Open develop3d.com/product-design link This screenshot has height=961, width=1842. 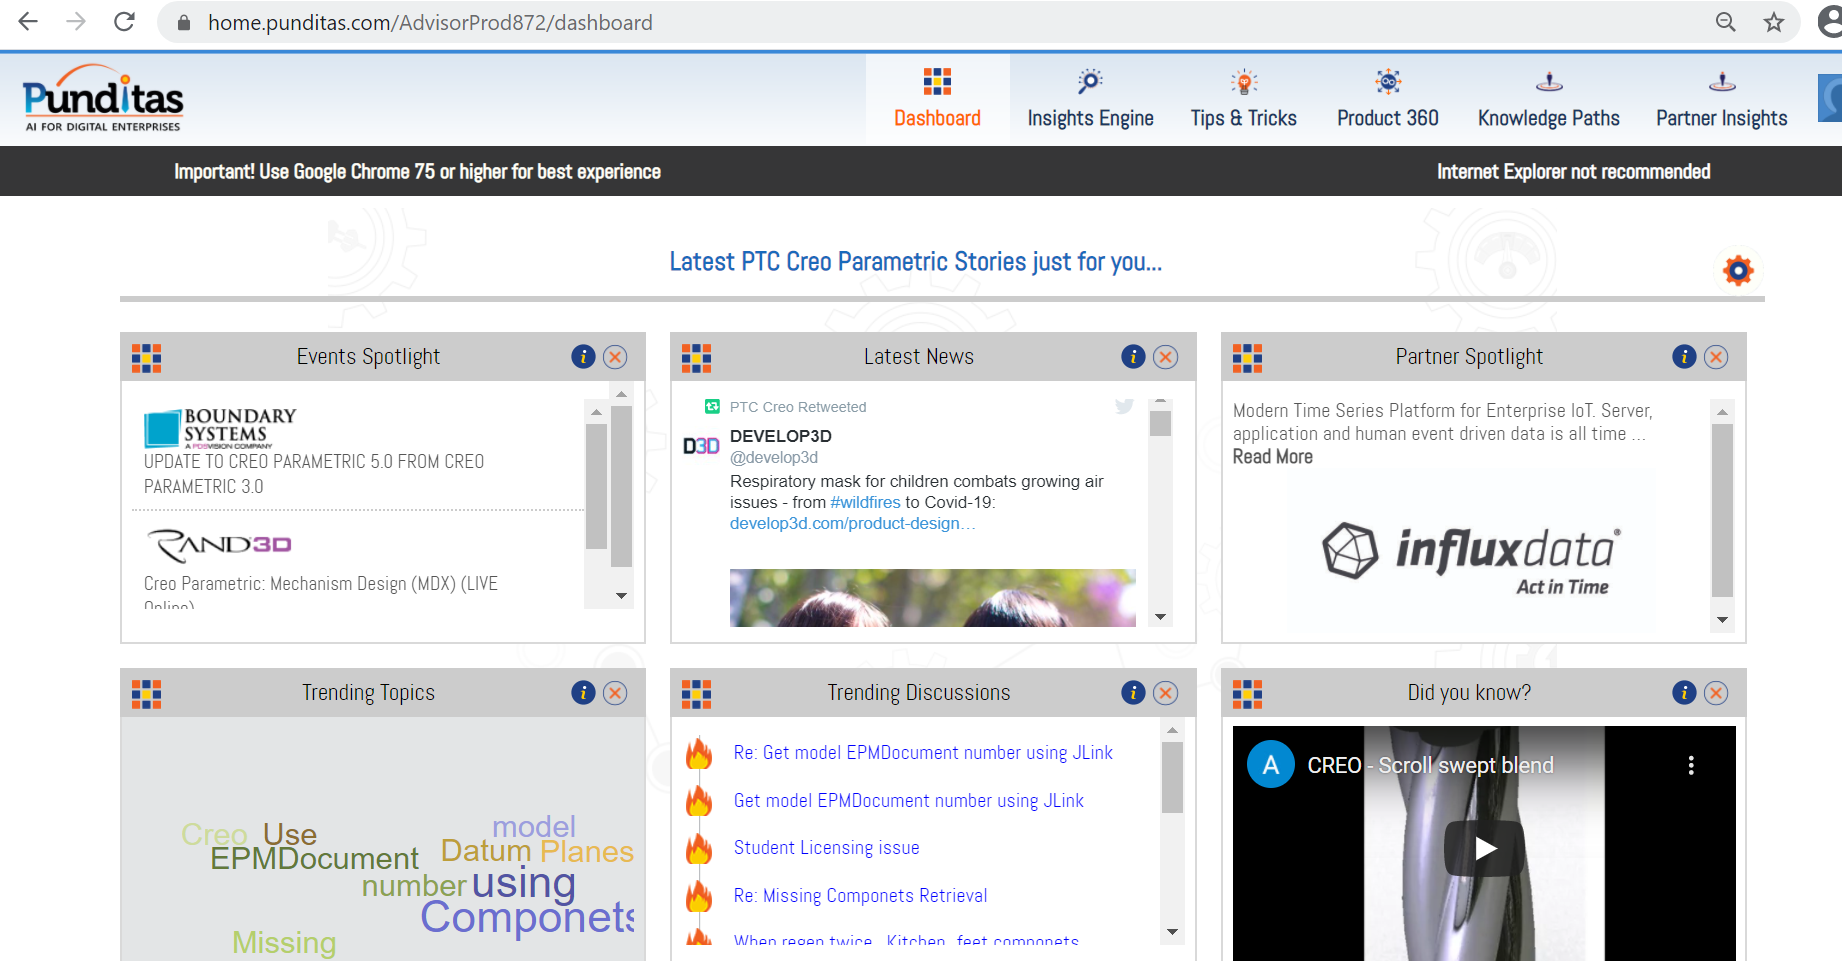[x=852, y=523]
